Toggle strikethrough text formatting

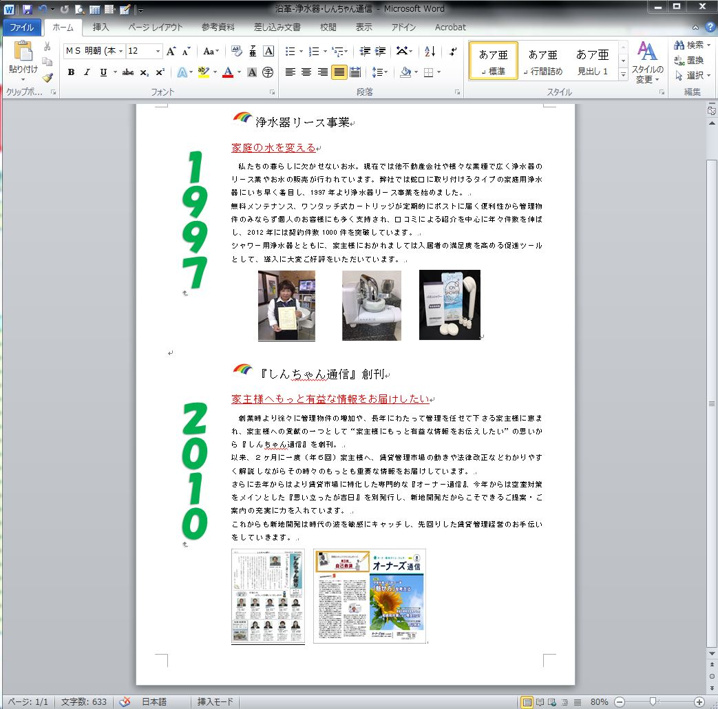coord(127,72)
